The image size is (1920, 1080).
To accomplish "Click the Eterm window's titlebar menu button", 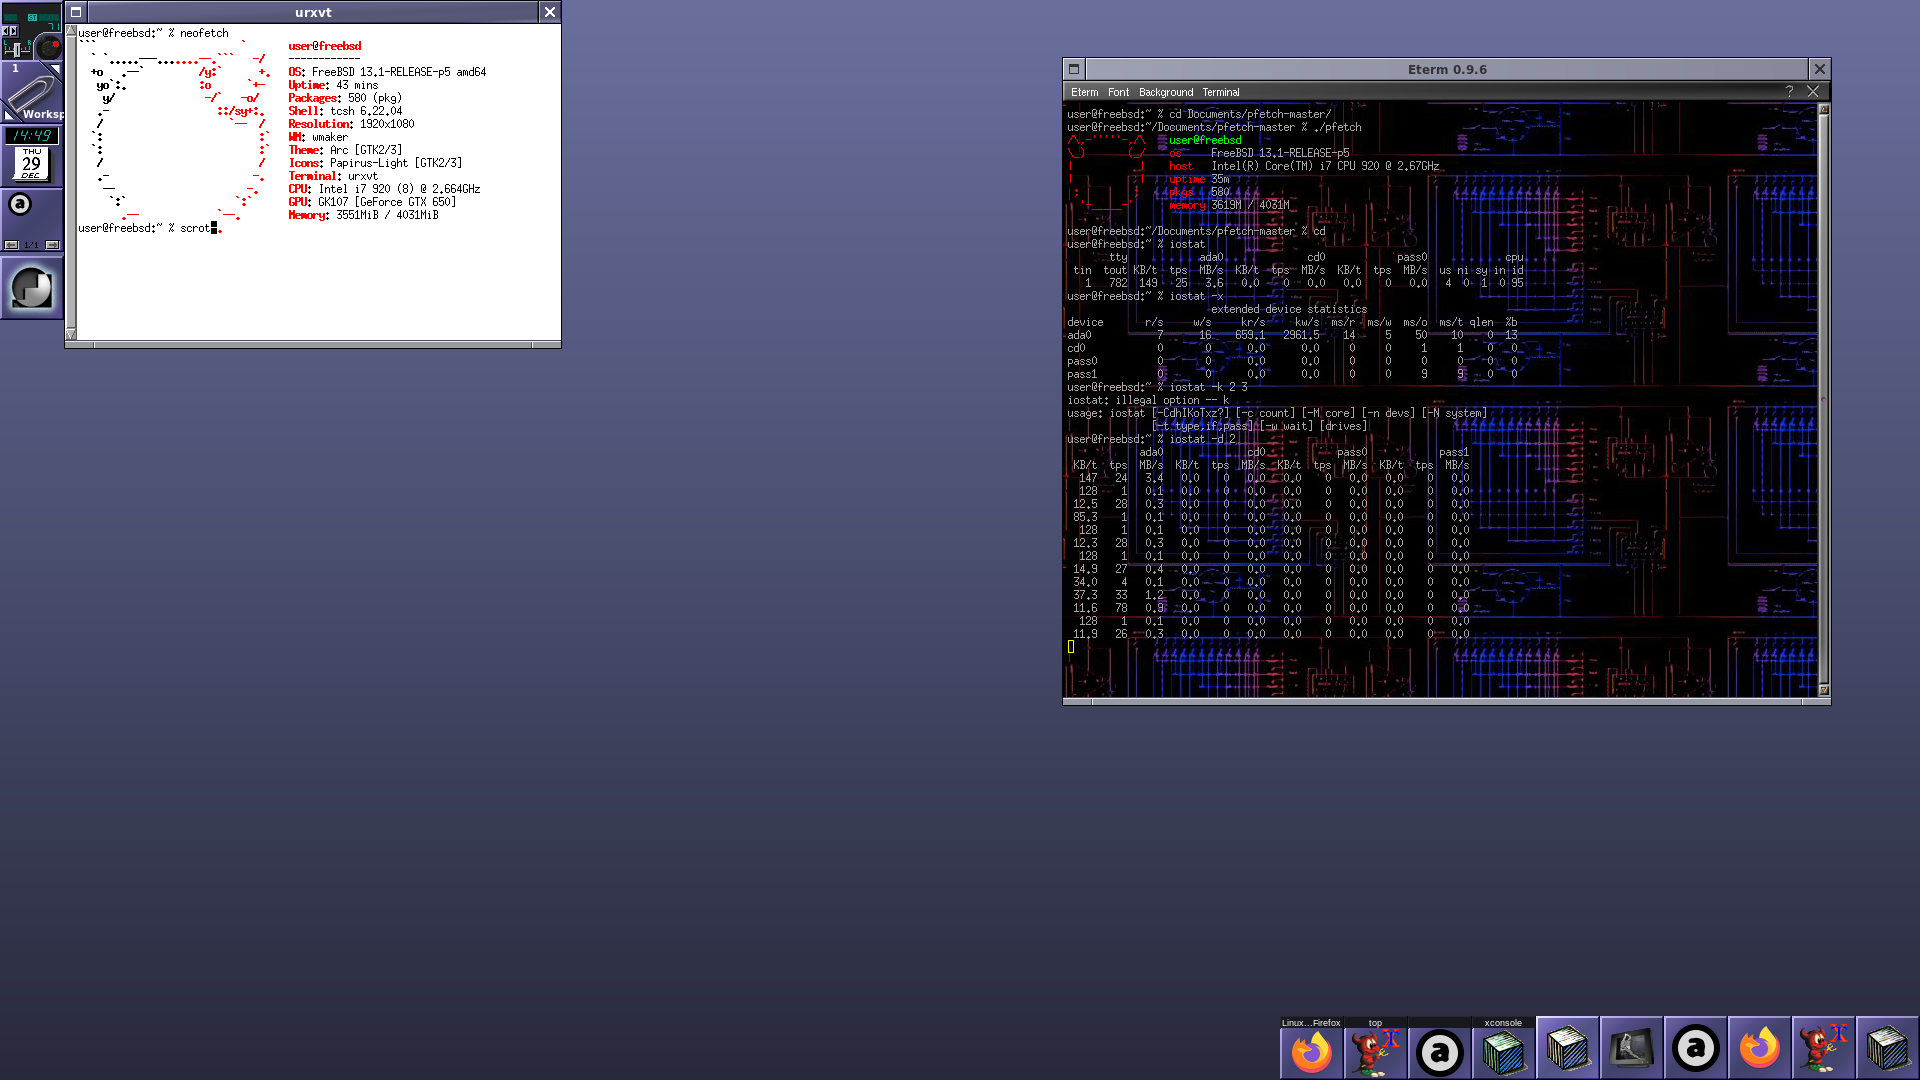I will click(x=1074, y=69).
